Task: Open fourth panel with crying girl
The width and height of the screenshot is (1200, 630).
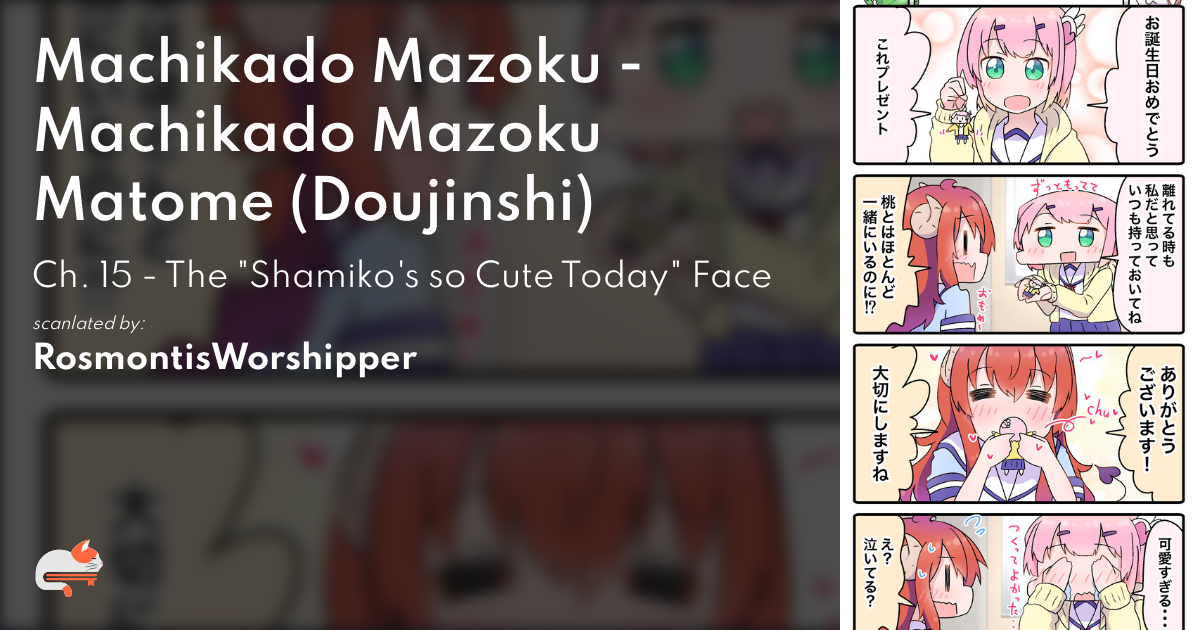Action: click(x=1019, y=572)
